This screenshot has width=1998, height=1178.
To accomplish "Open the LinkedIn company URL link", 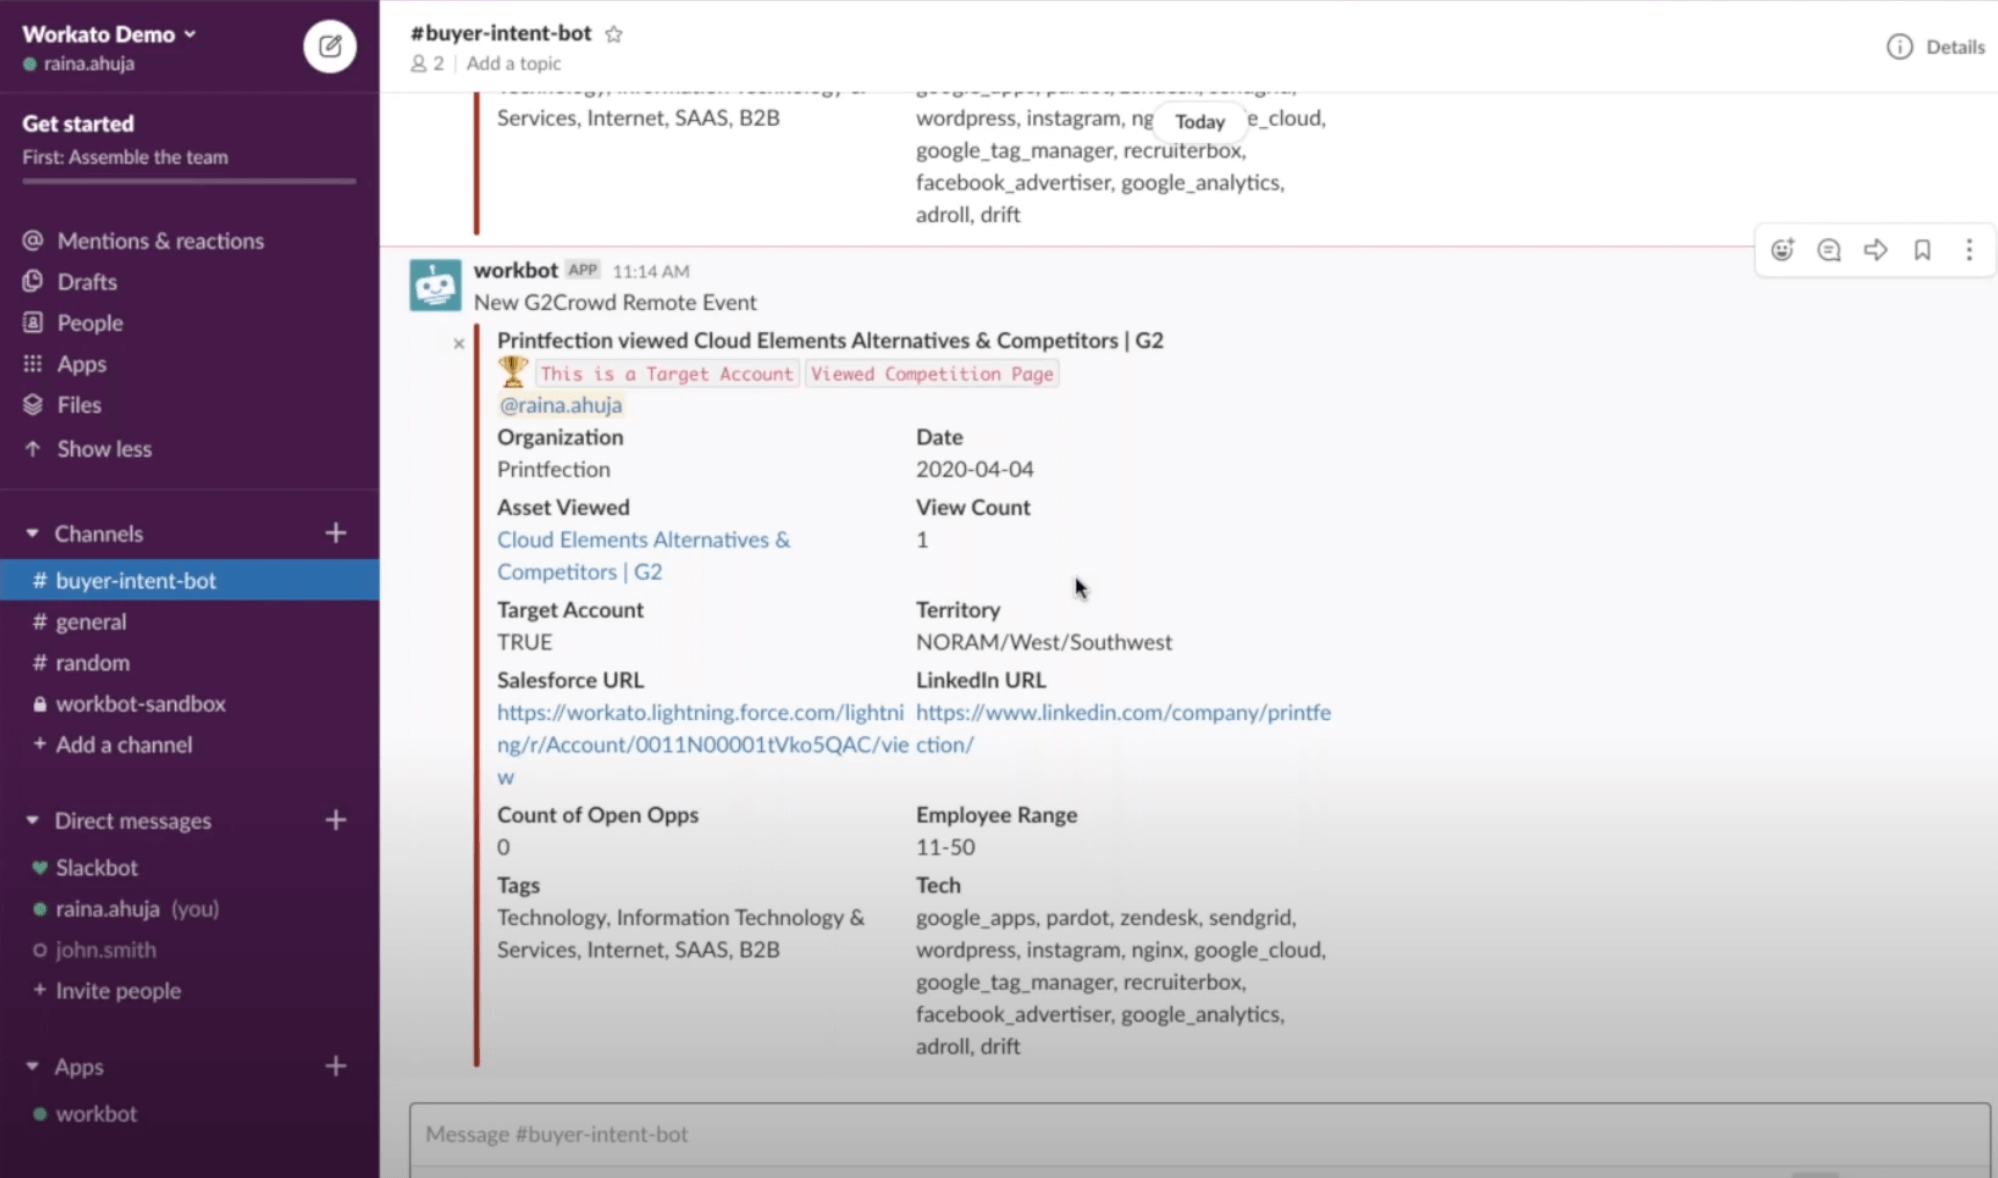I will click(1123, 728).
